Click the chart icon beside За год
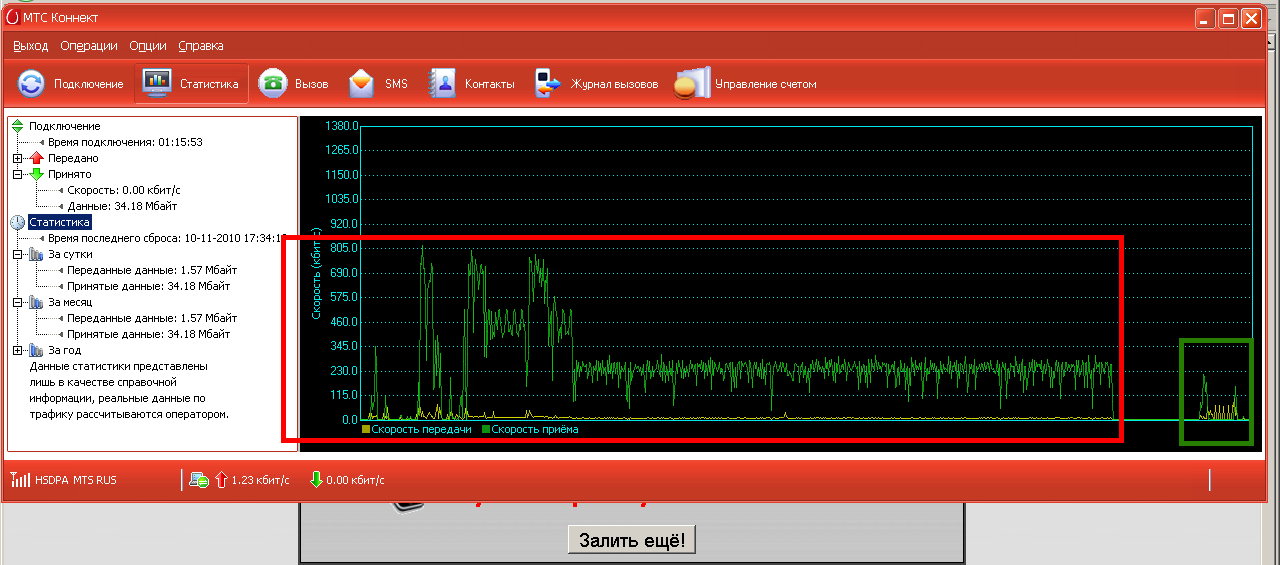 [36, 350]
